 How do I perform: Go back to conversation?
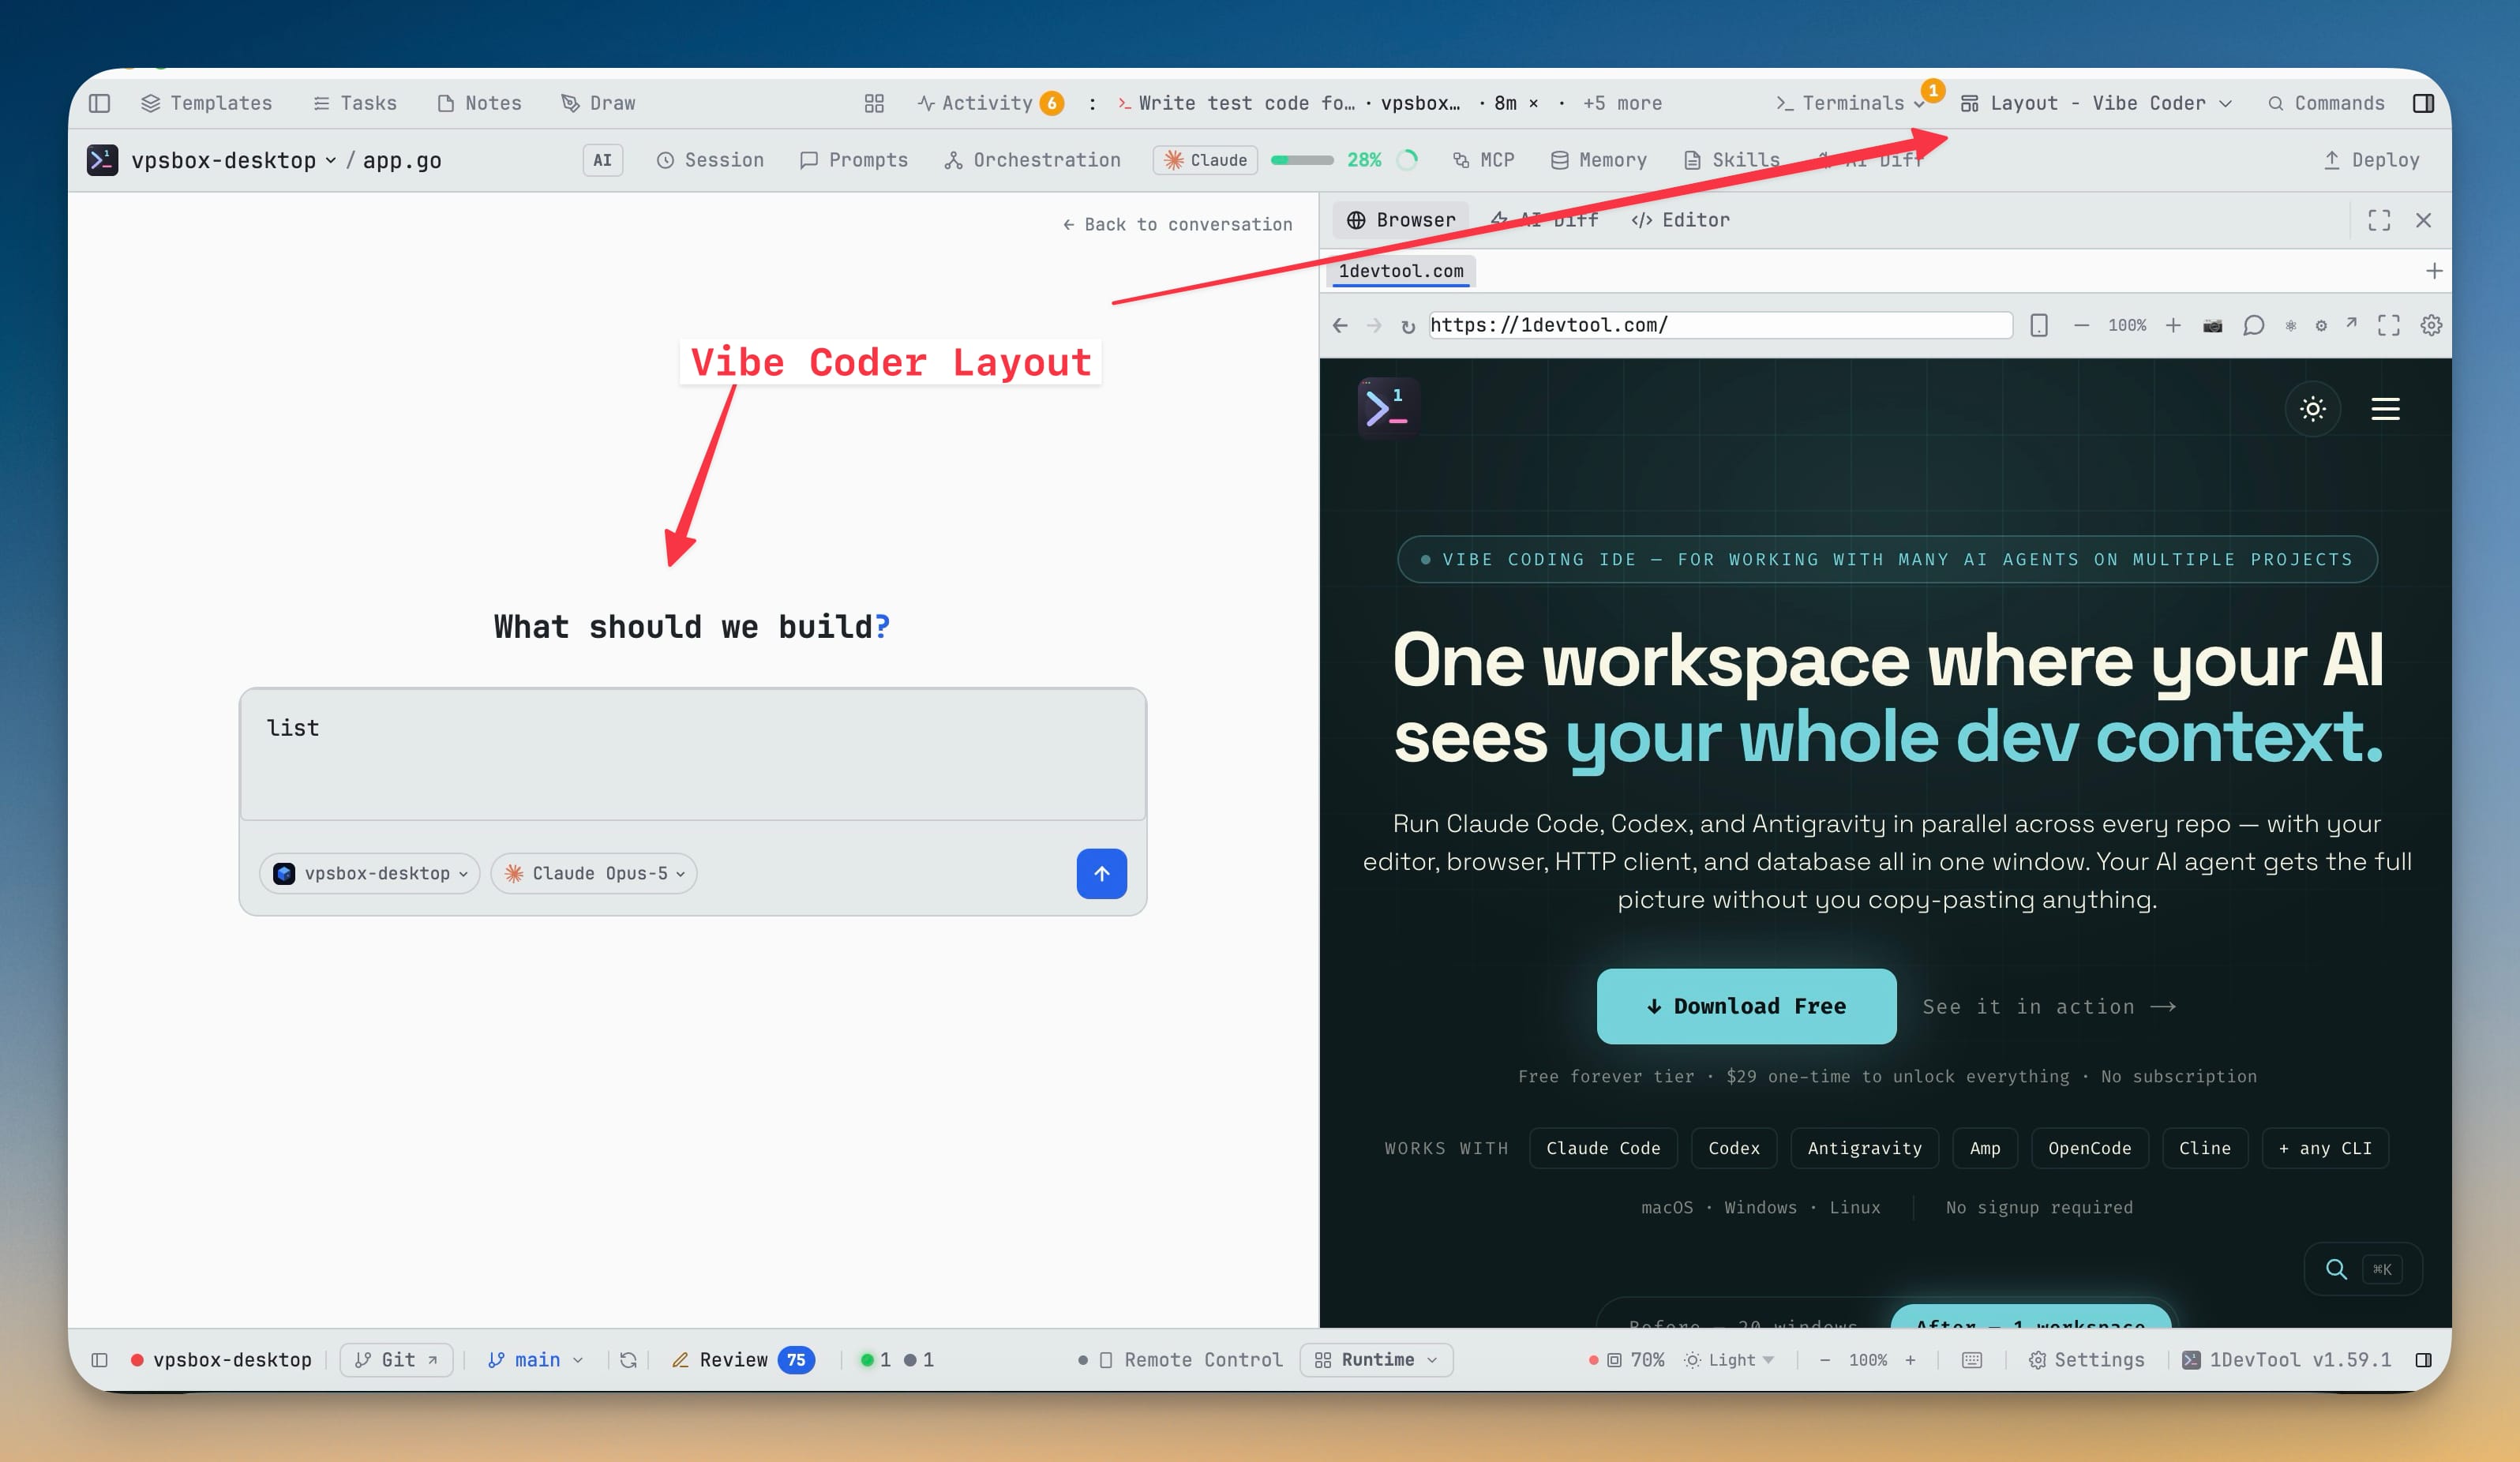[x=1177, y=225]
